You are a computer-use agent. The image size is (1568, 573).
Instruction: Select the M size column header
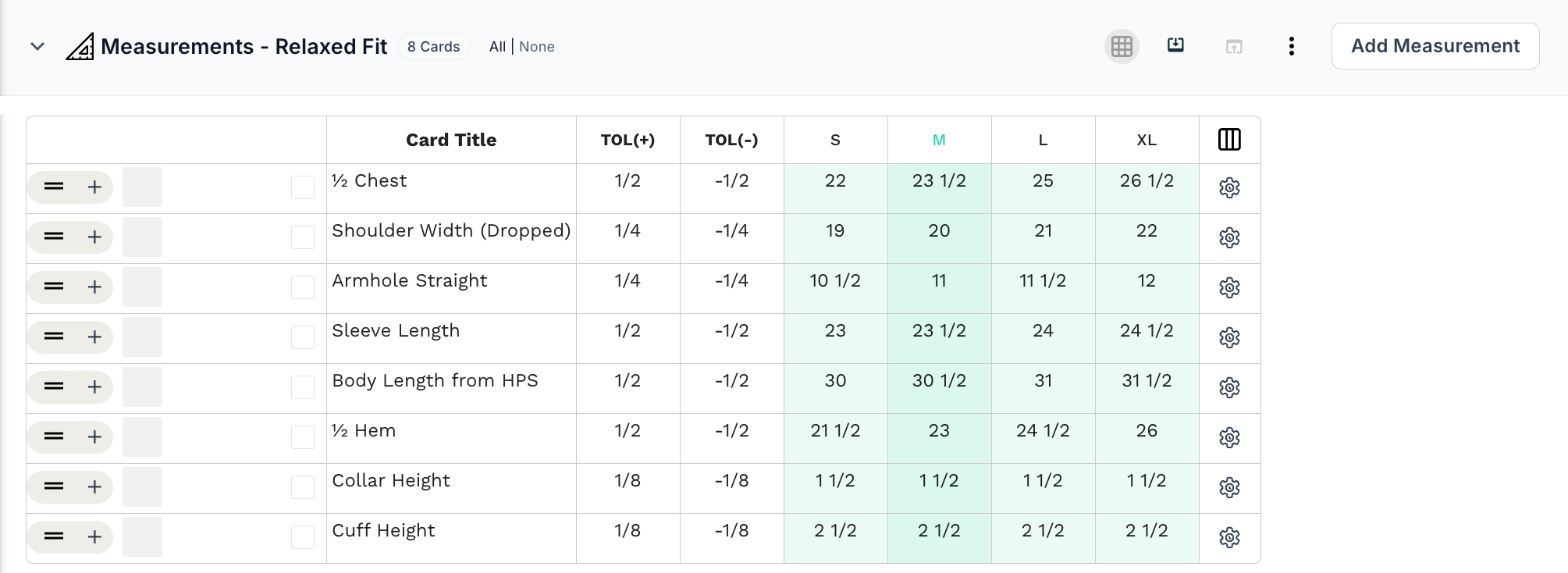coord(939,140)
